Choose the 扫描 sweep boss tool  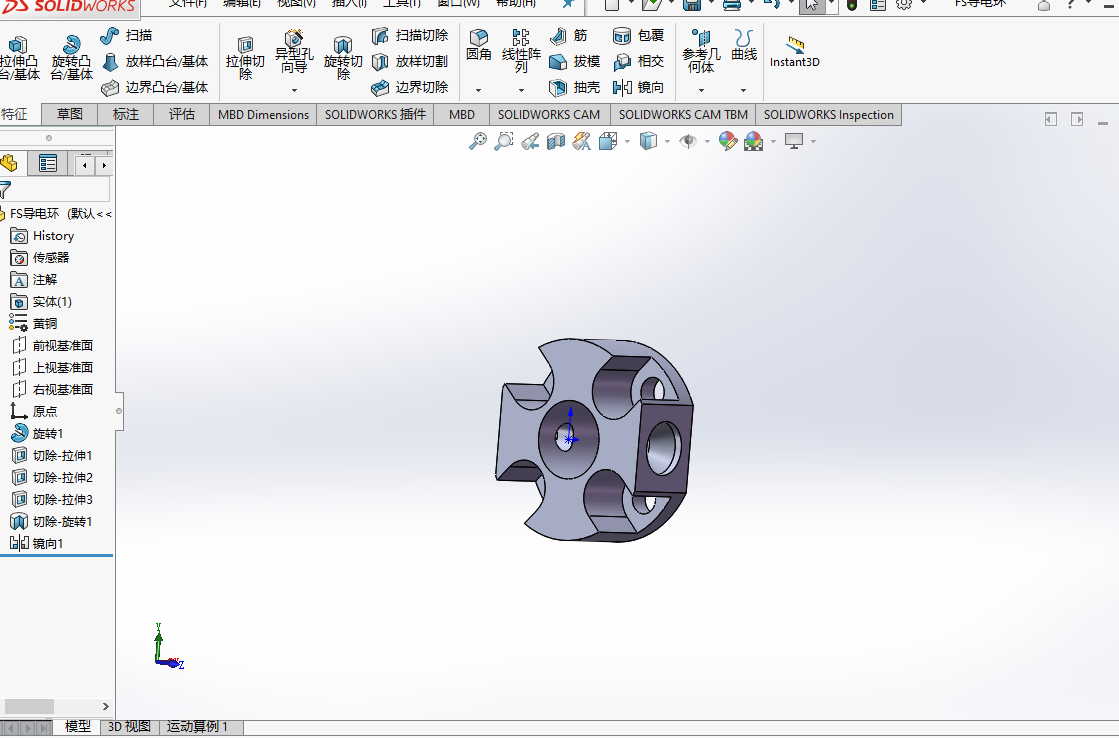coord(126,35)
